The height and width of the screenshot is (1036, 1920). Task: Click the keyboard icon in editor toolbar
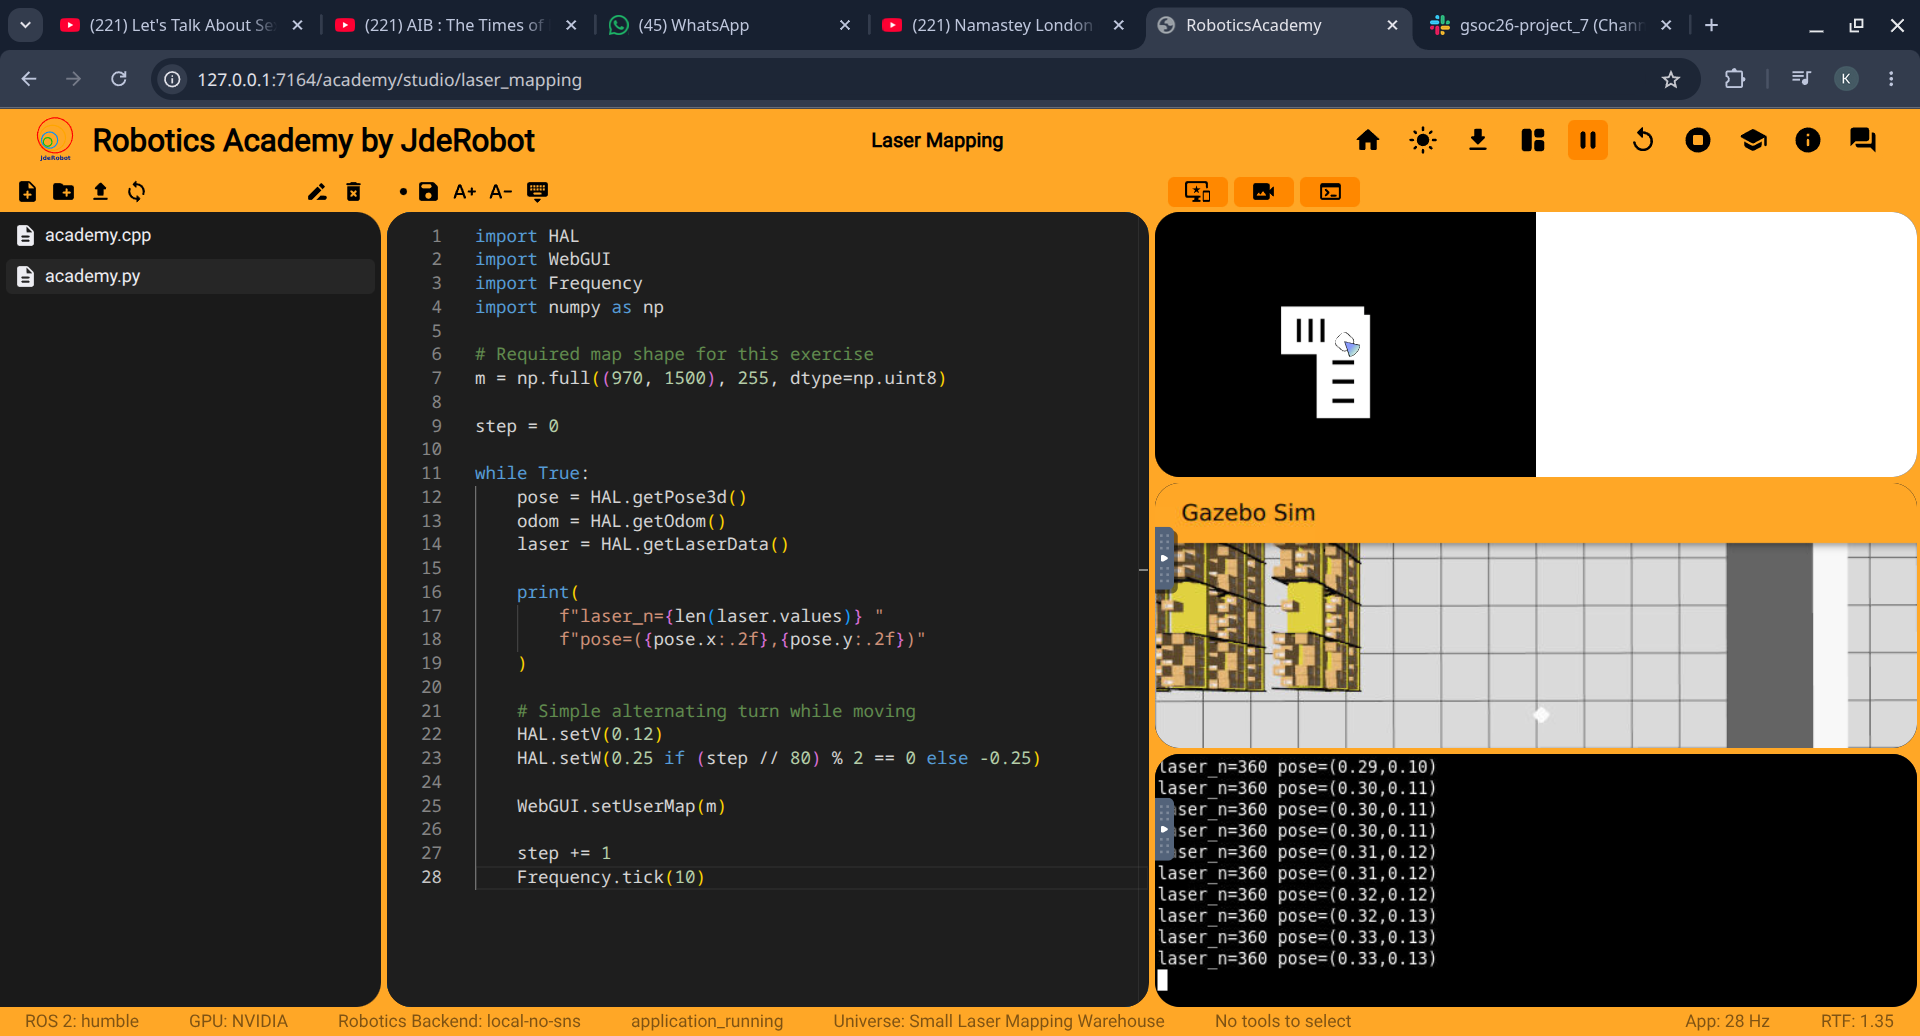[537, 192]
